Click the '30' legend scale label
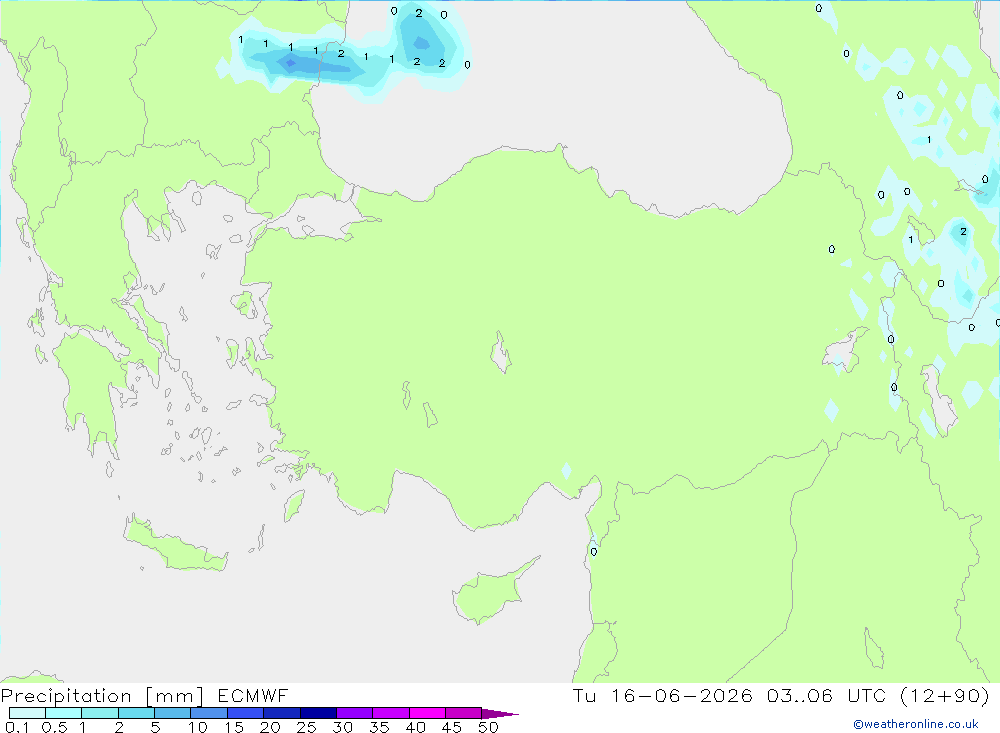Image resolution: width=1000 pixels, height=733 pixels. [x=343, y=727]
